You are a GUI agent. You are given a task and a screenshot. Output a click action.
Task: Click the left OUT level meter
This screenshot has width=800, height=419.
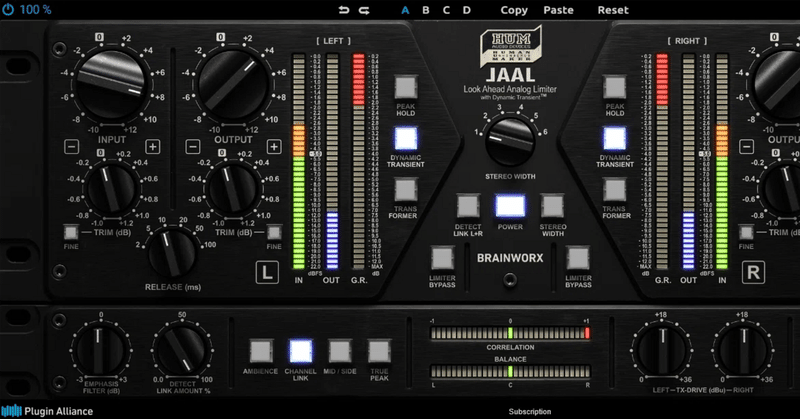click(332, 161)
